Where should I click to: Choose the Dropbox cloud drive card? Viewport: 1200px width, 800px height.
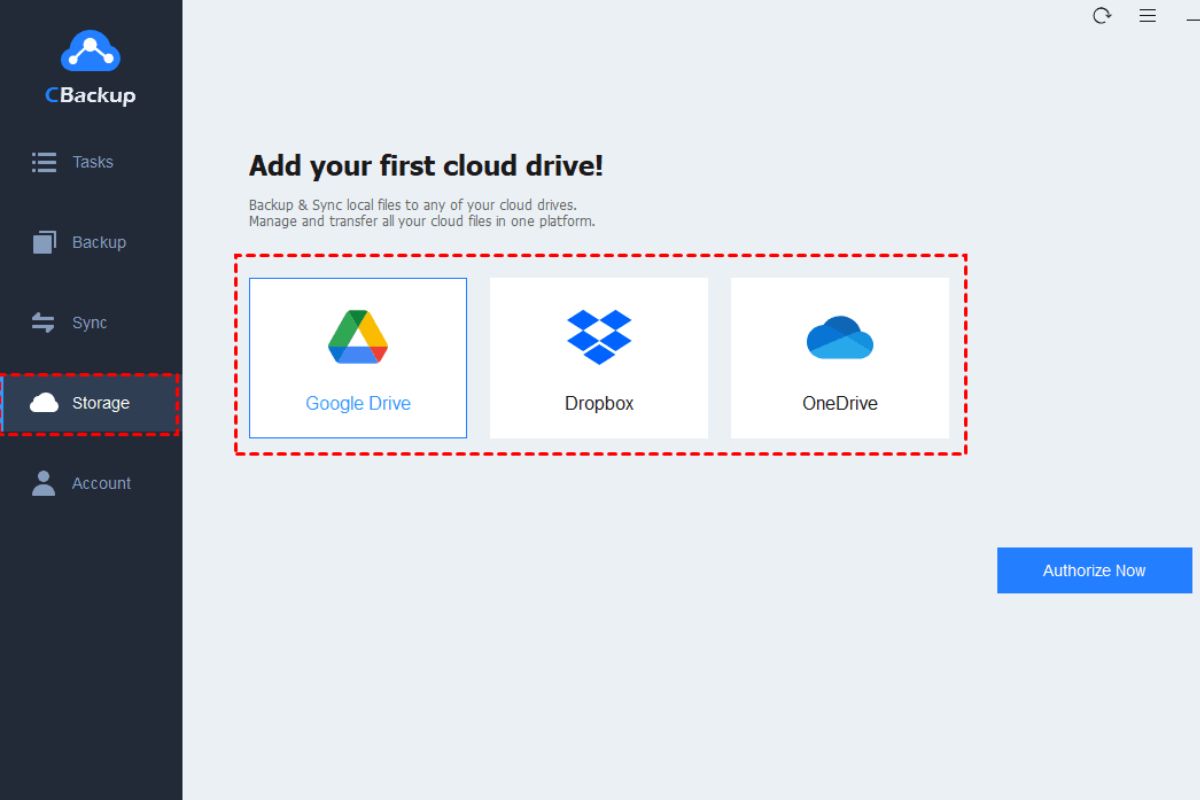pos(599,358)
